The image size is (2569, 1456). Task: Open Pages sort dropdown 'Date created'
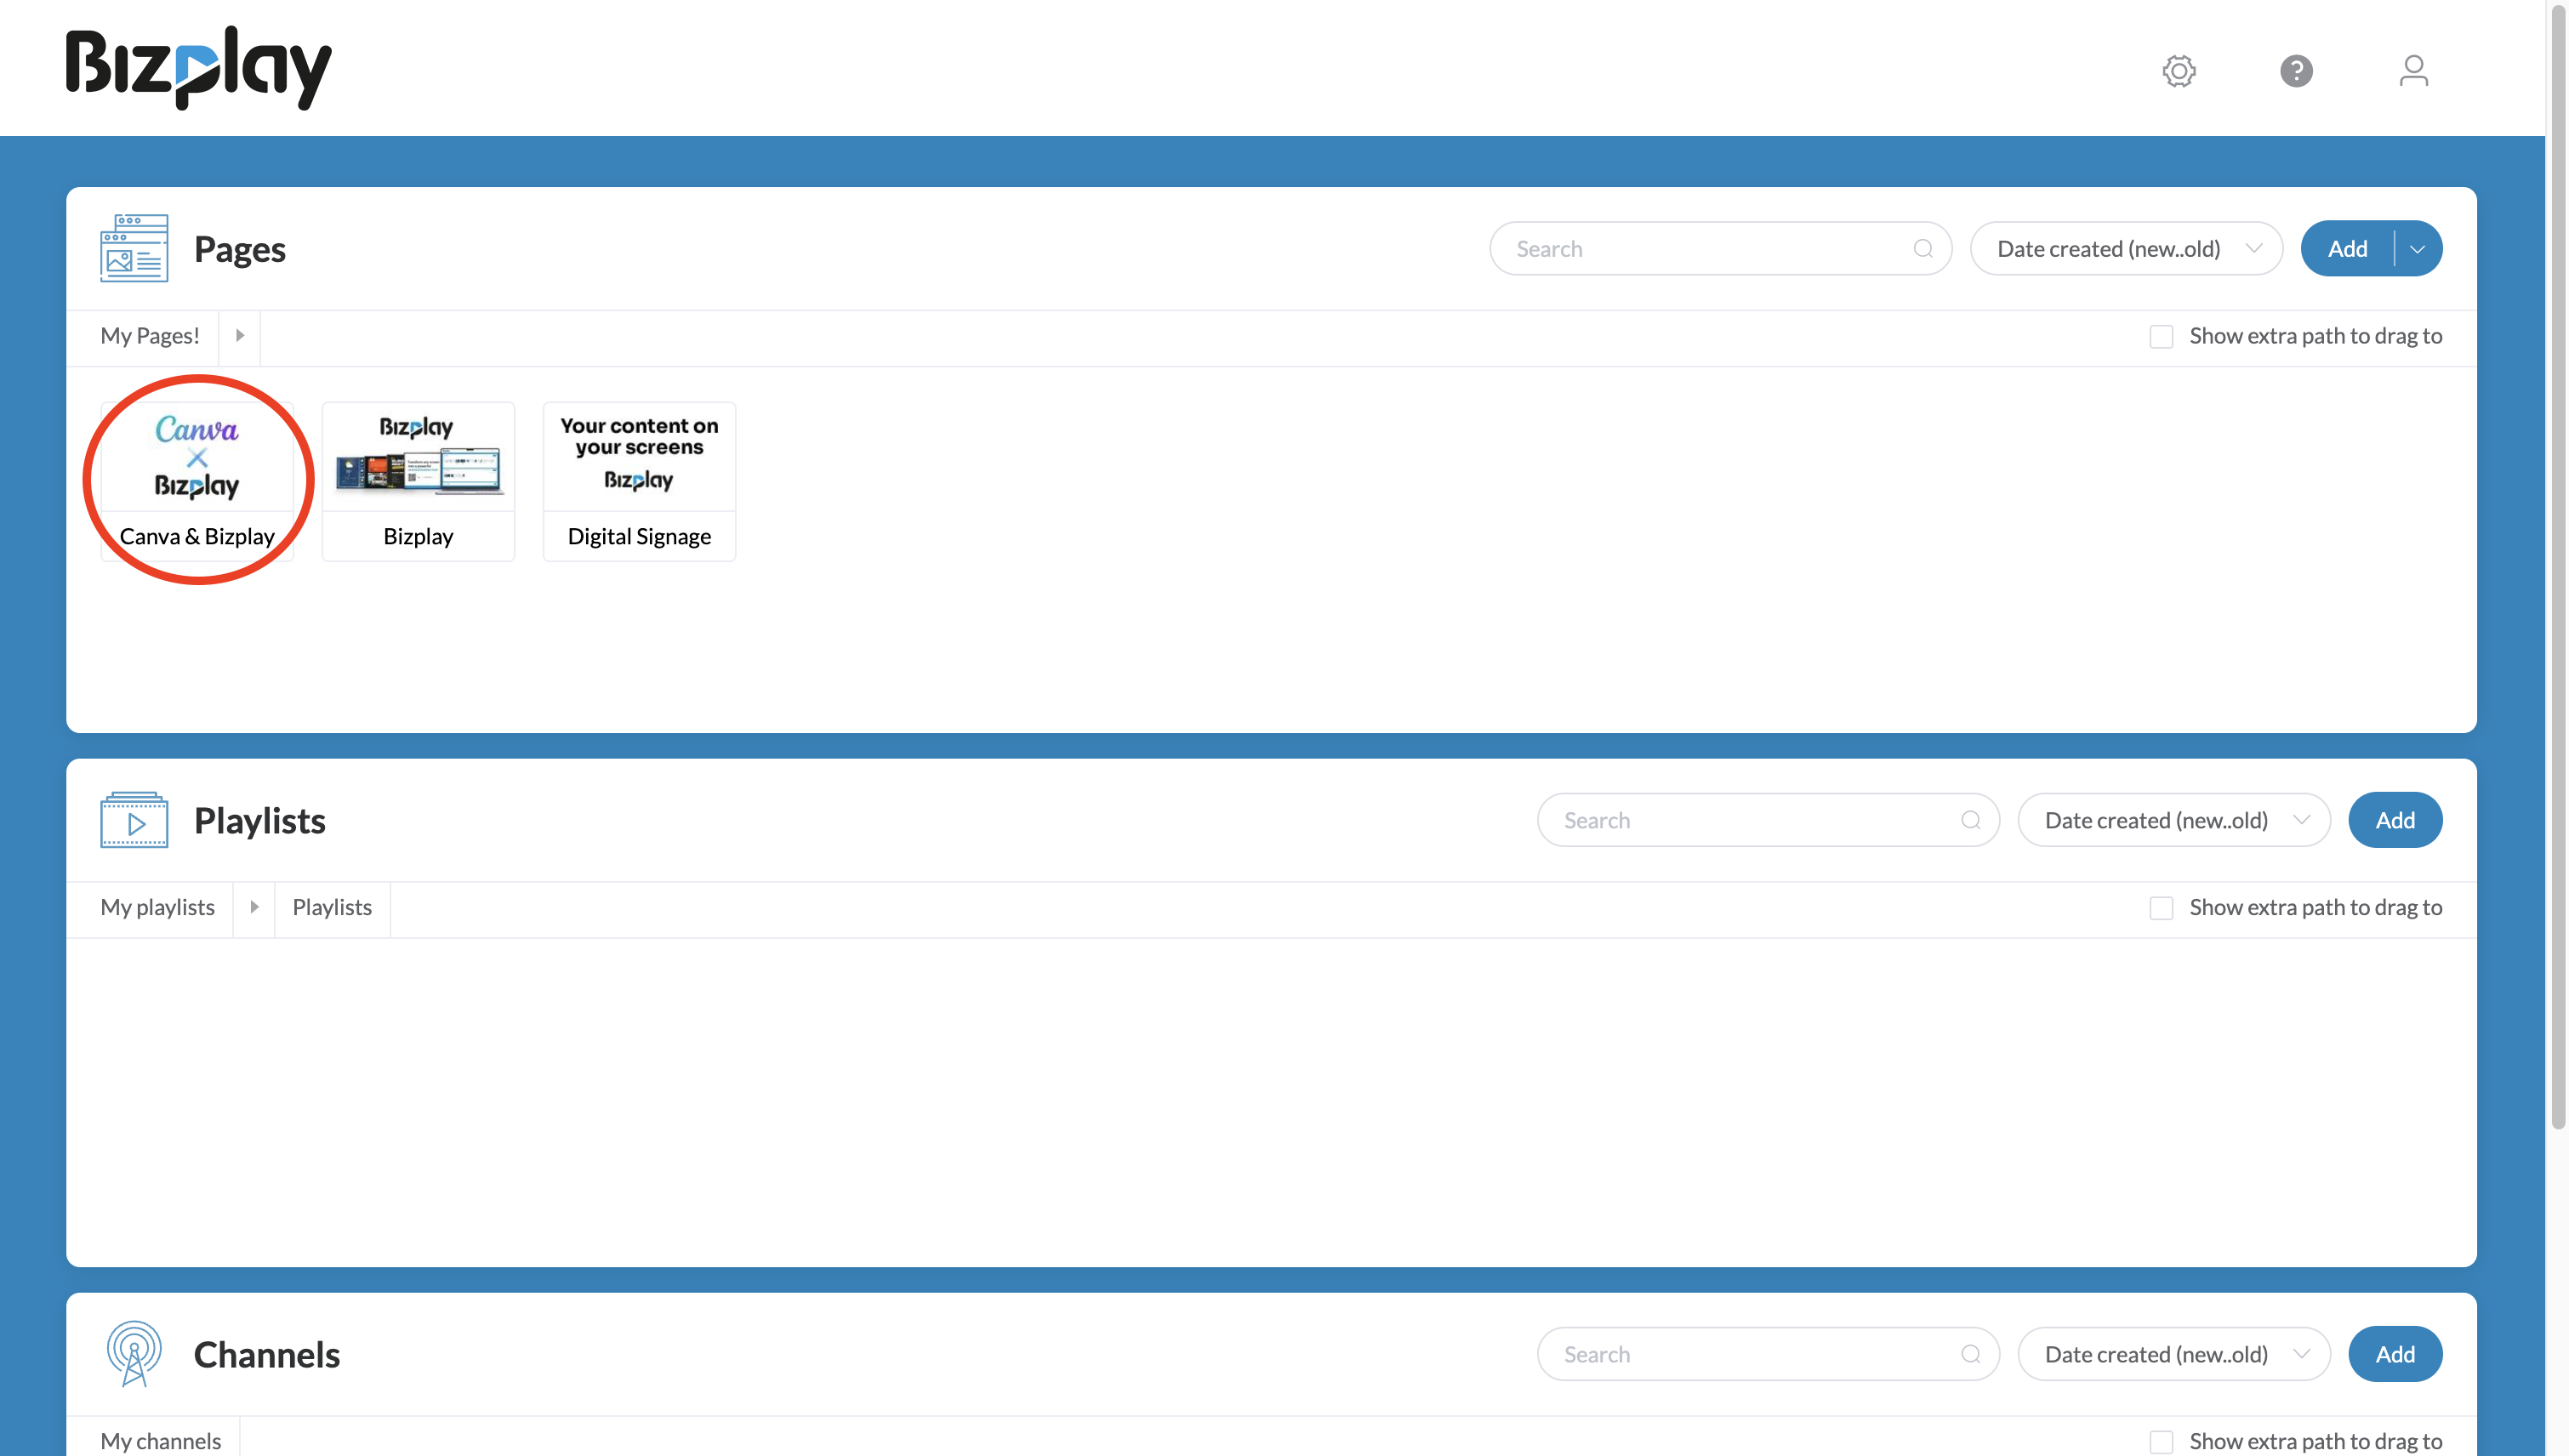click(x=2126, y=249)
